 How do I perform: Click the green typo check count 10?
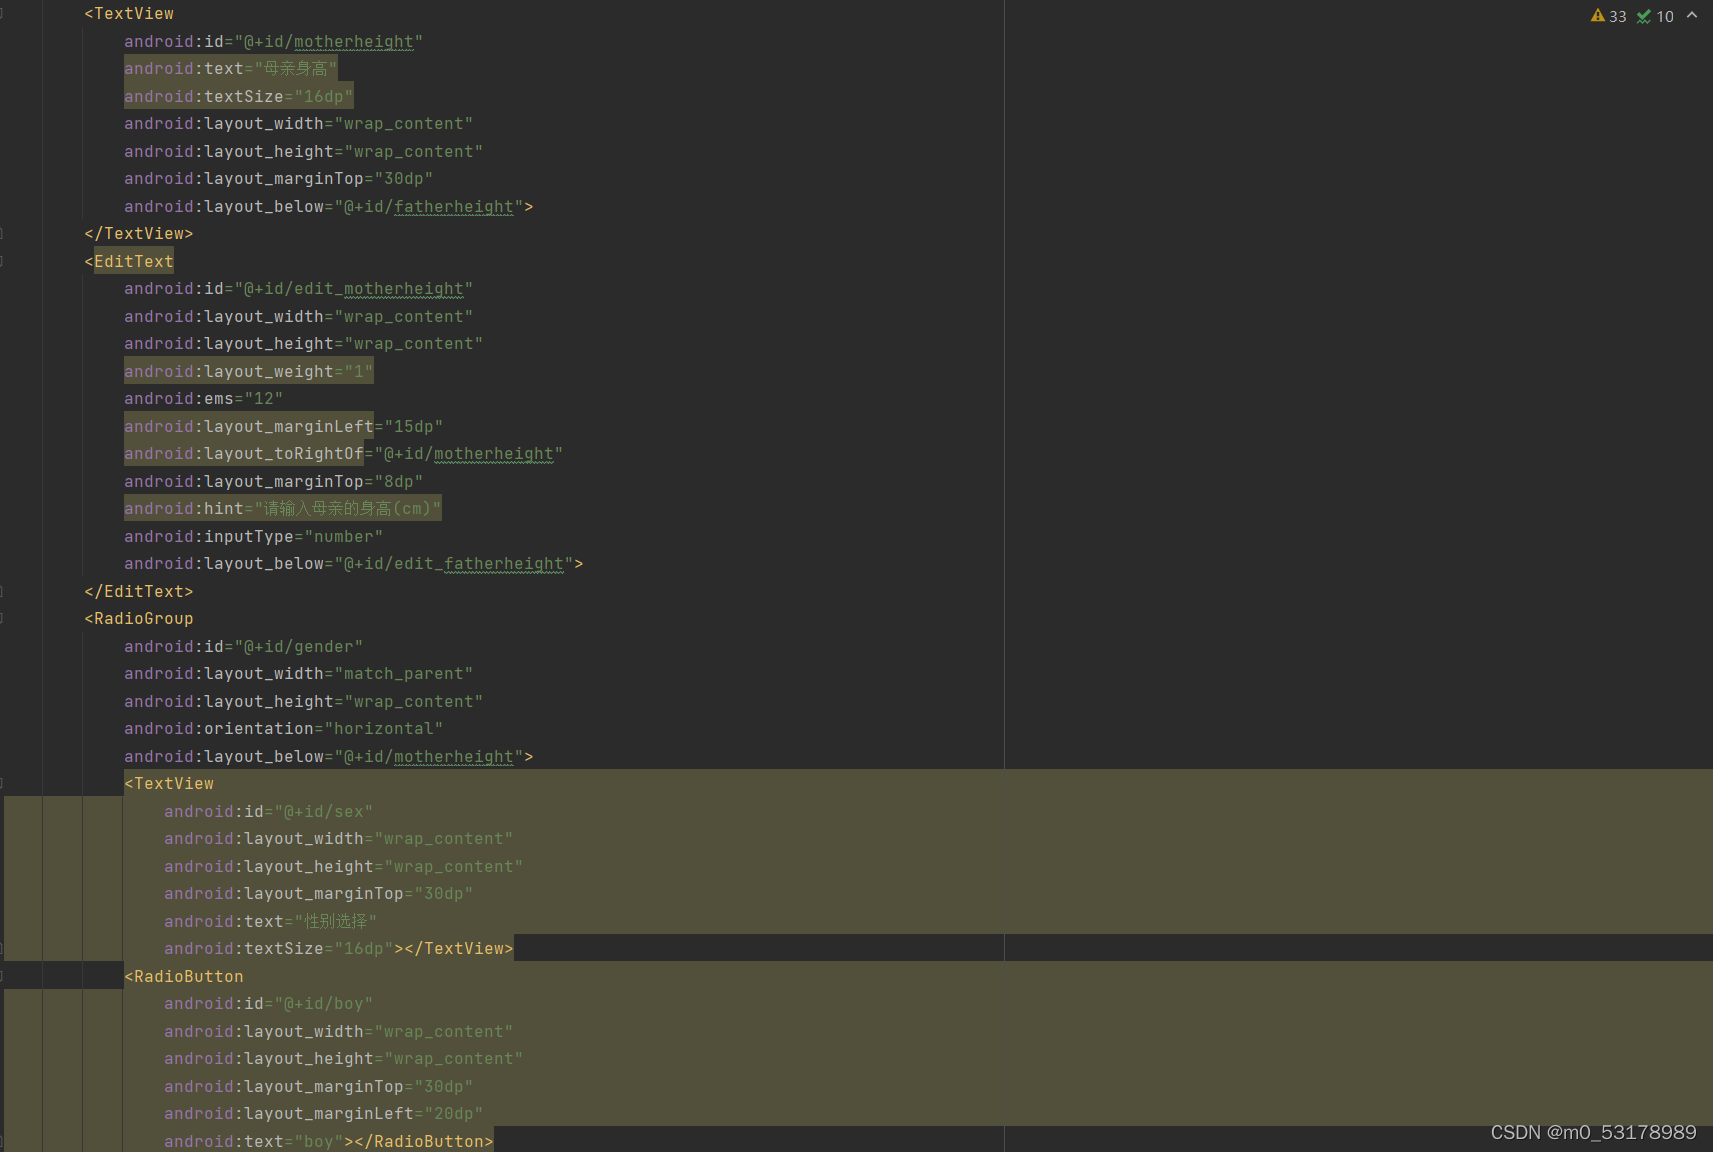1655,16
